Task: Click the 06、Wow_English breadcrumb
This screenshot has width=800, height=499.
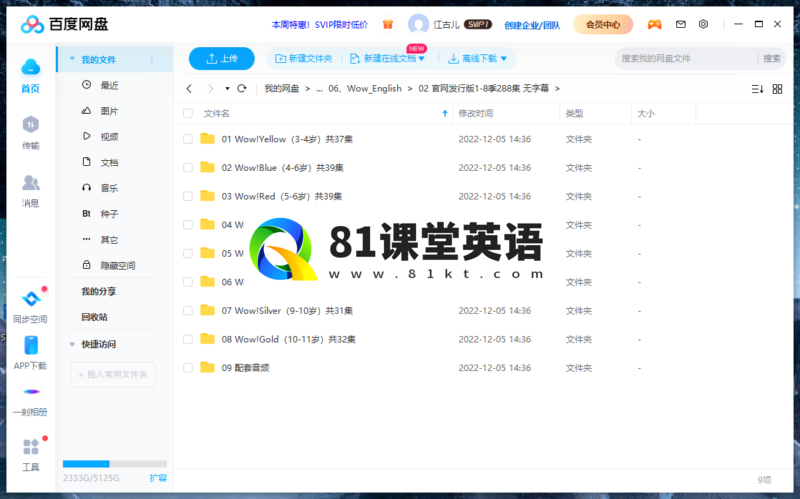Action: coord(365,89)
